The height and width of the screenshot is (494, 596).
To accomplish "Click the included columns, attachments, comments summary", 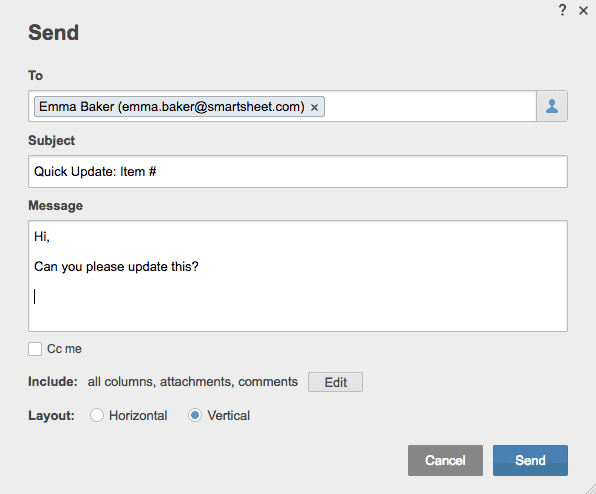I will click(192, 382).
